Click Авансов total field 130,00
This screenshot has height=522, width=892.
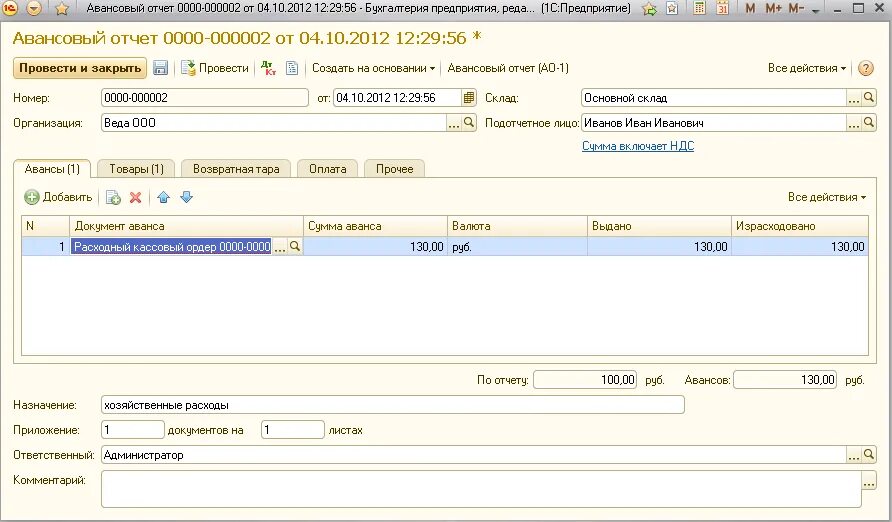785,380
